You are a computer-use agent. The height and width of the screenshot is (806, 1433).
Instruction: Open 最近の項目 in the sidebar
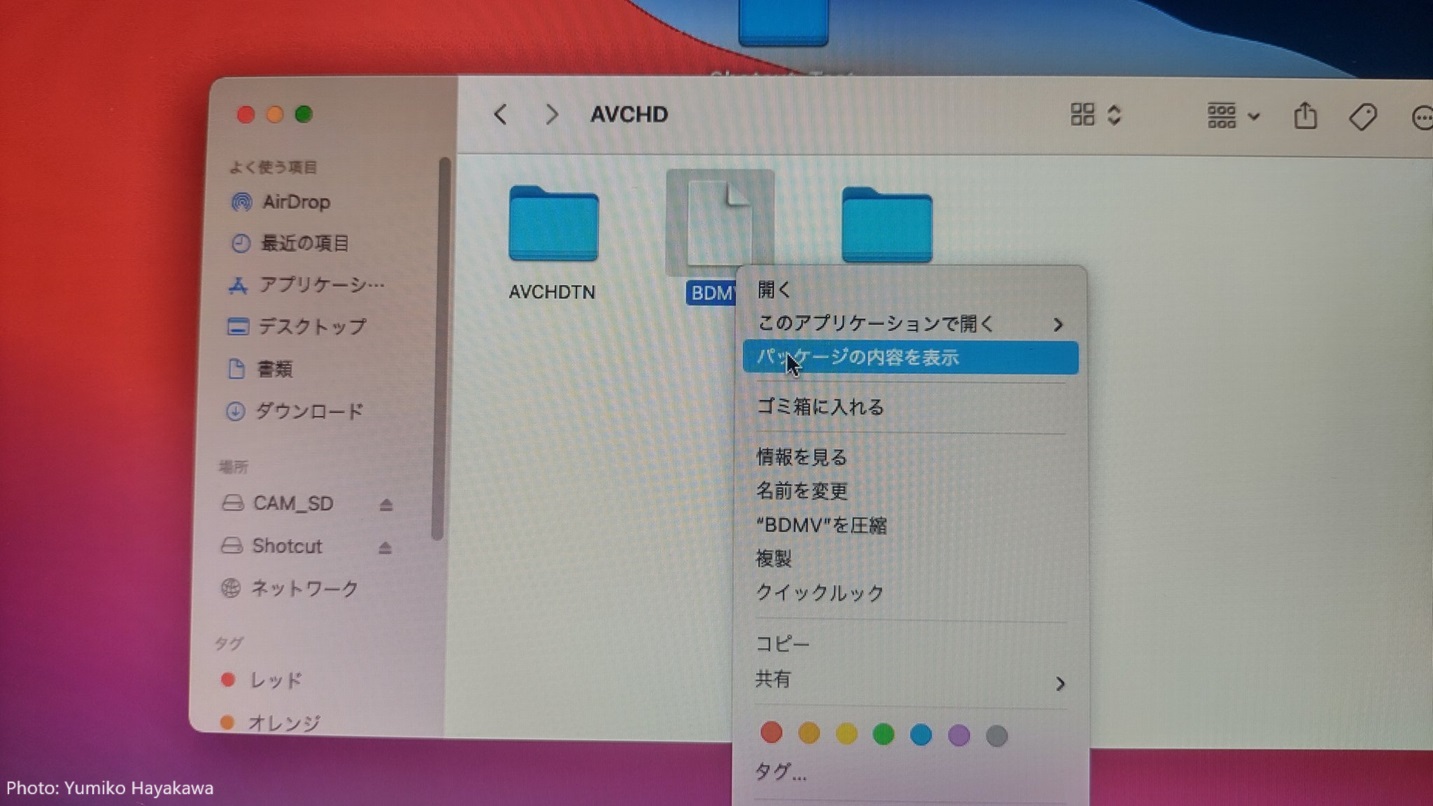pyautogui.click(x=290, y=243)
